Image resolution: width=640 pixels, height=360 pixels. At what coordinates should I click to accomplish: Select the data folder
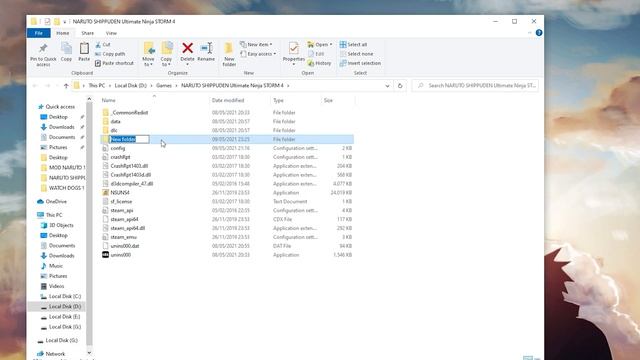tap(116, 122)
